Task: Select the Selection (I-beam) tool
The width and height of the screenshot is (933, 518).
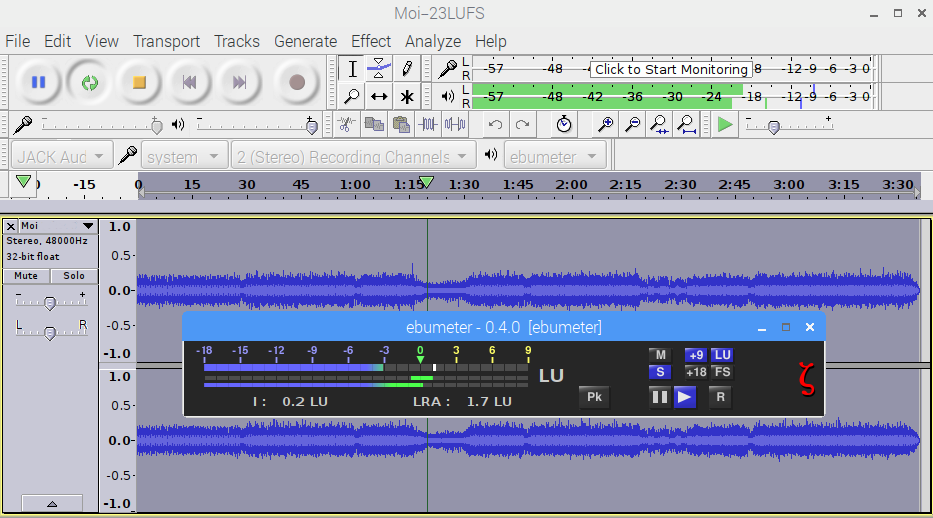Action: 352,69
